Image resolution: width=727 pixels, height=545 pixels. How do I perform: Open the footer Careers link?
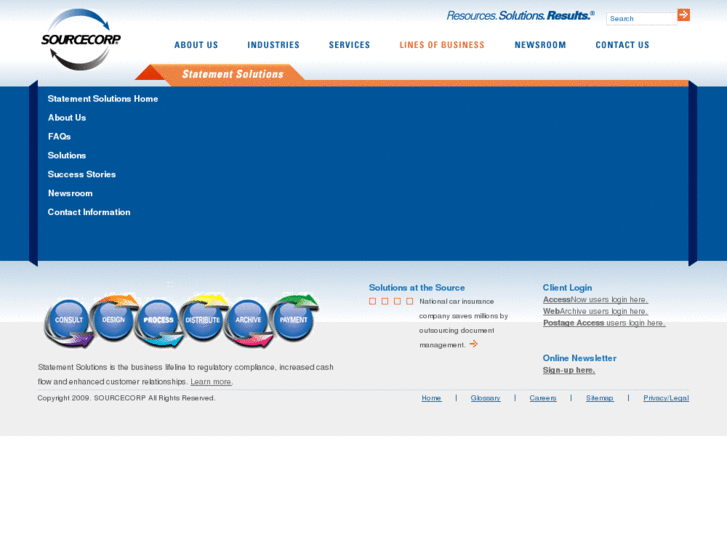pyautogui.click(x=543, y=398)
